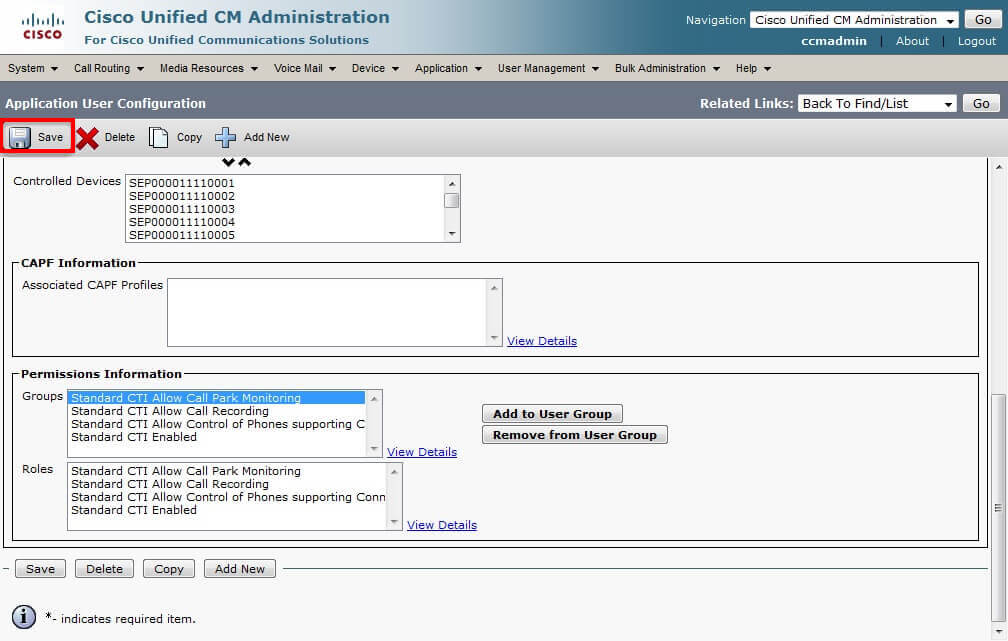Screen dimensions: 1008x641
Task: Click Go next to Navigation dropdown
Action: (x=983, y=19)
